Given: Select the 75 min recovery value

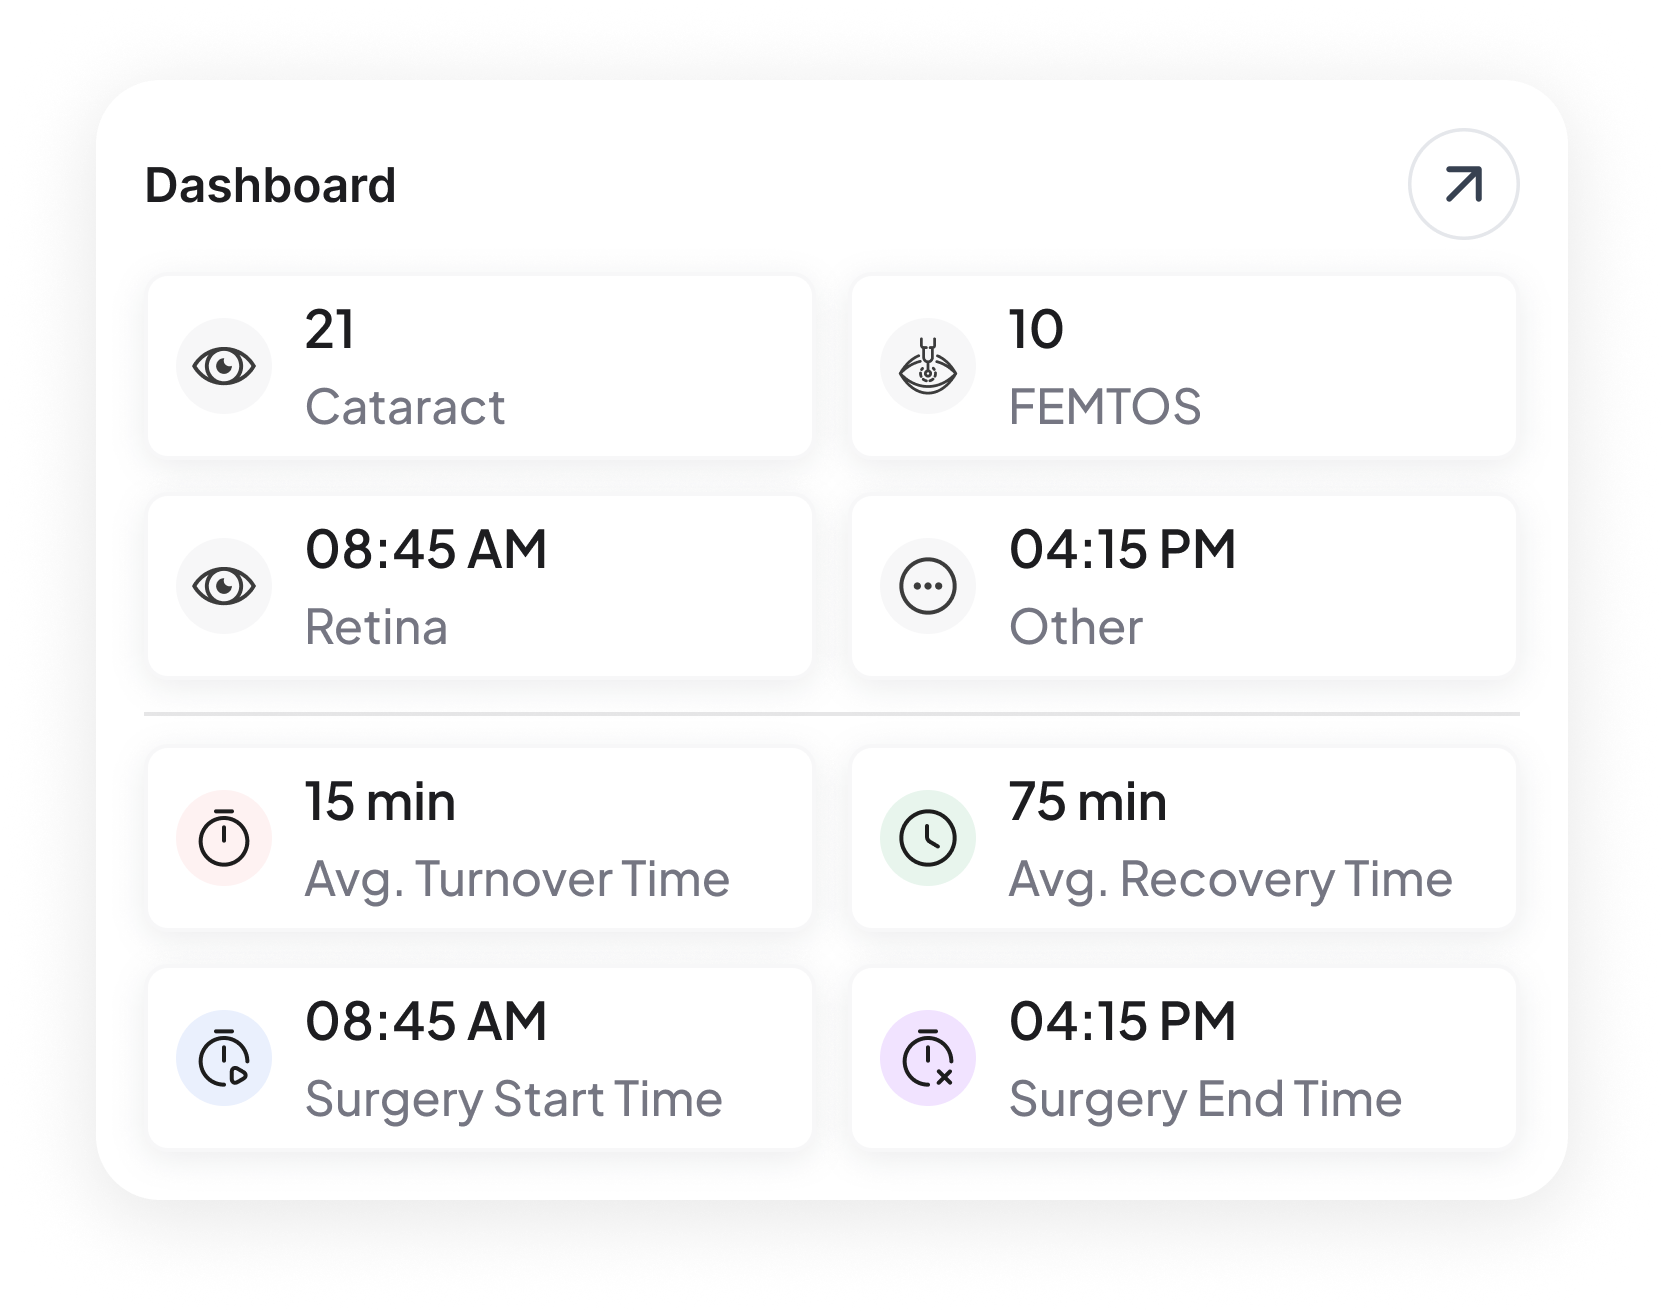Looking at the screenshot, I should pyautogui.click(x=1087, y=802).
